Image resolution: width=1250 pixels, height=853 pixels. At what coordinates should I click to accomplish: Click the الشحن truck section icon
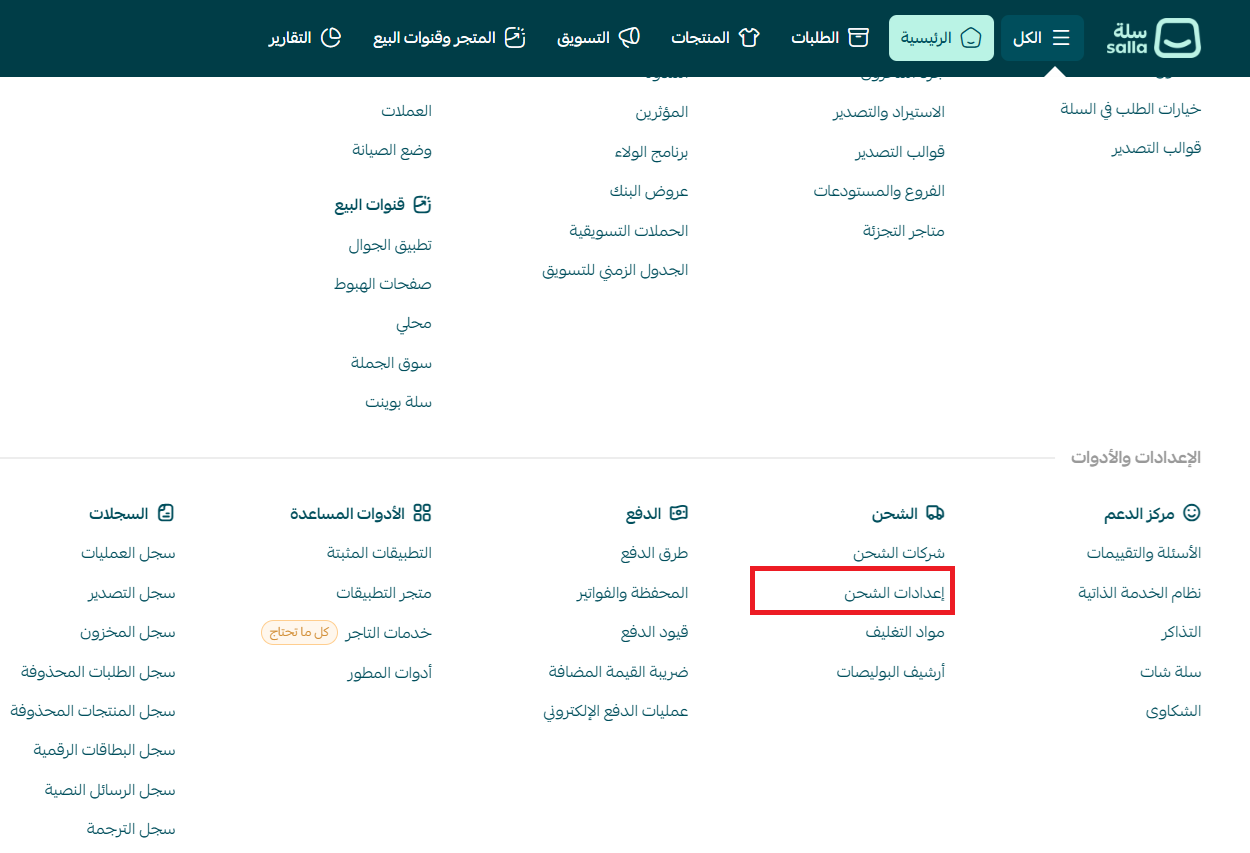(x=936, y=513)
